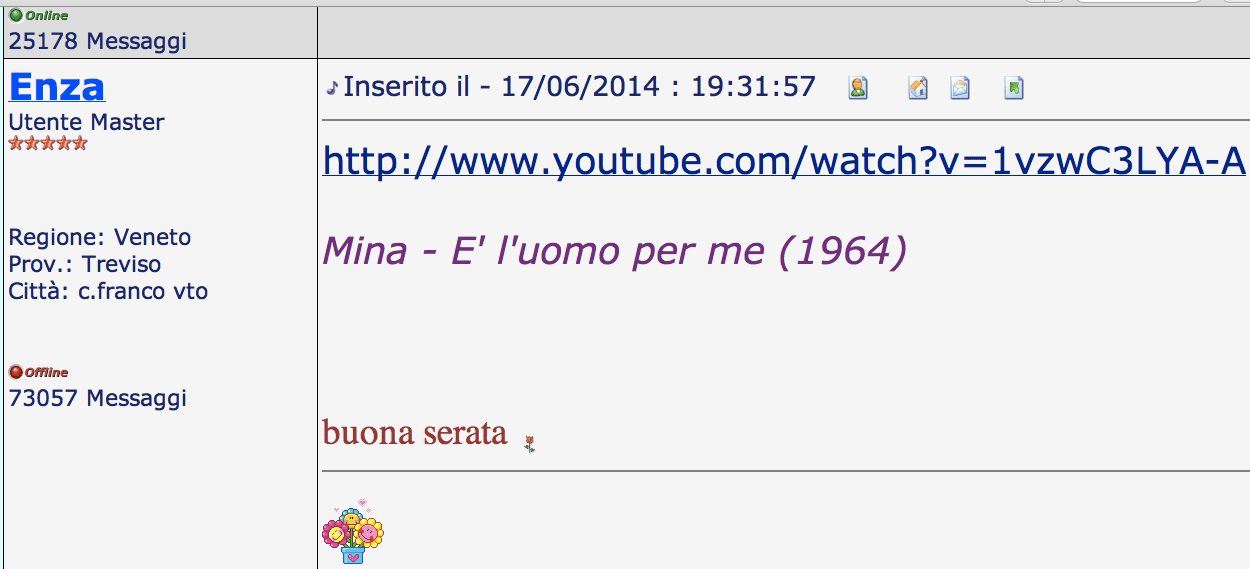
Task: Open the YouTube watch link
Action: click(785, 160)
